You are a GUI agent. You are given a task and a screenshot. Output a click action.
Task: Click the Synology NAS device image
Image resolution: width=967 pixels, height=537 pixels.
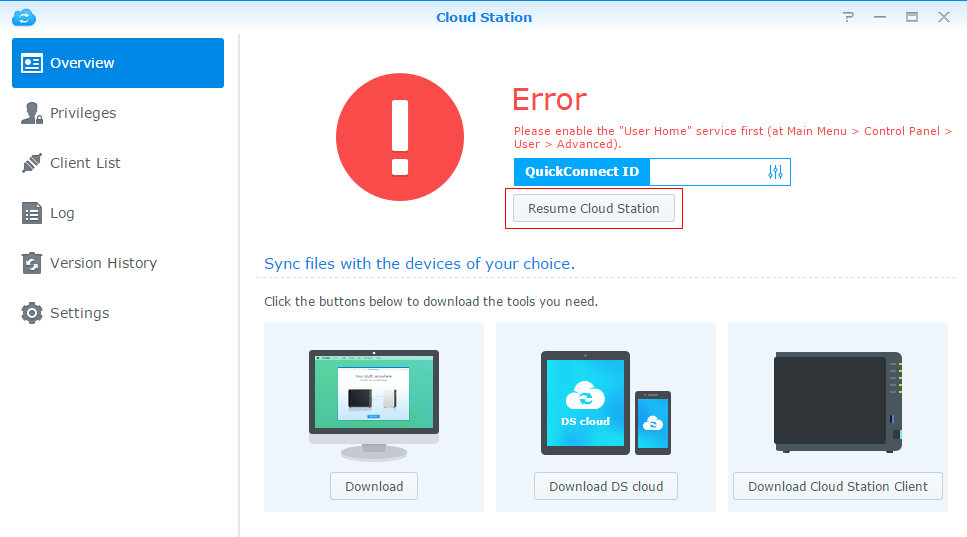(x=838, y=402)
